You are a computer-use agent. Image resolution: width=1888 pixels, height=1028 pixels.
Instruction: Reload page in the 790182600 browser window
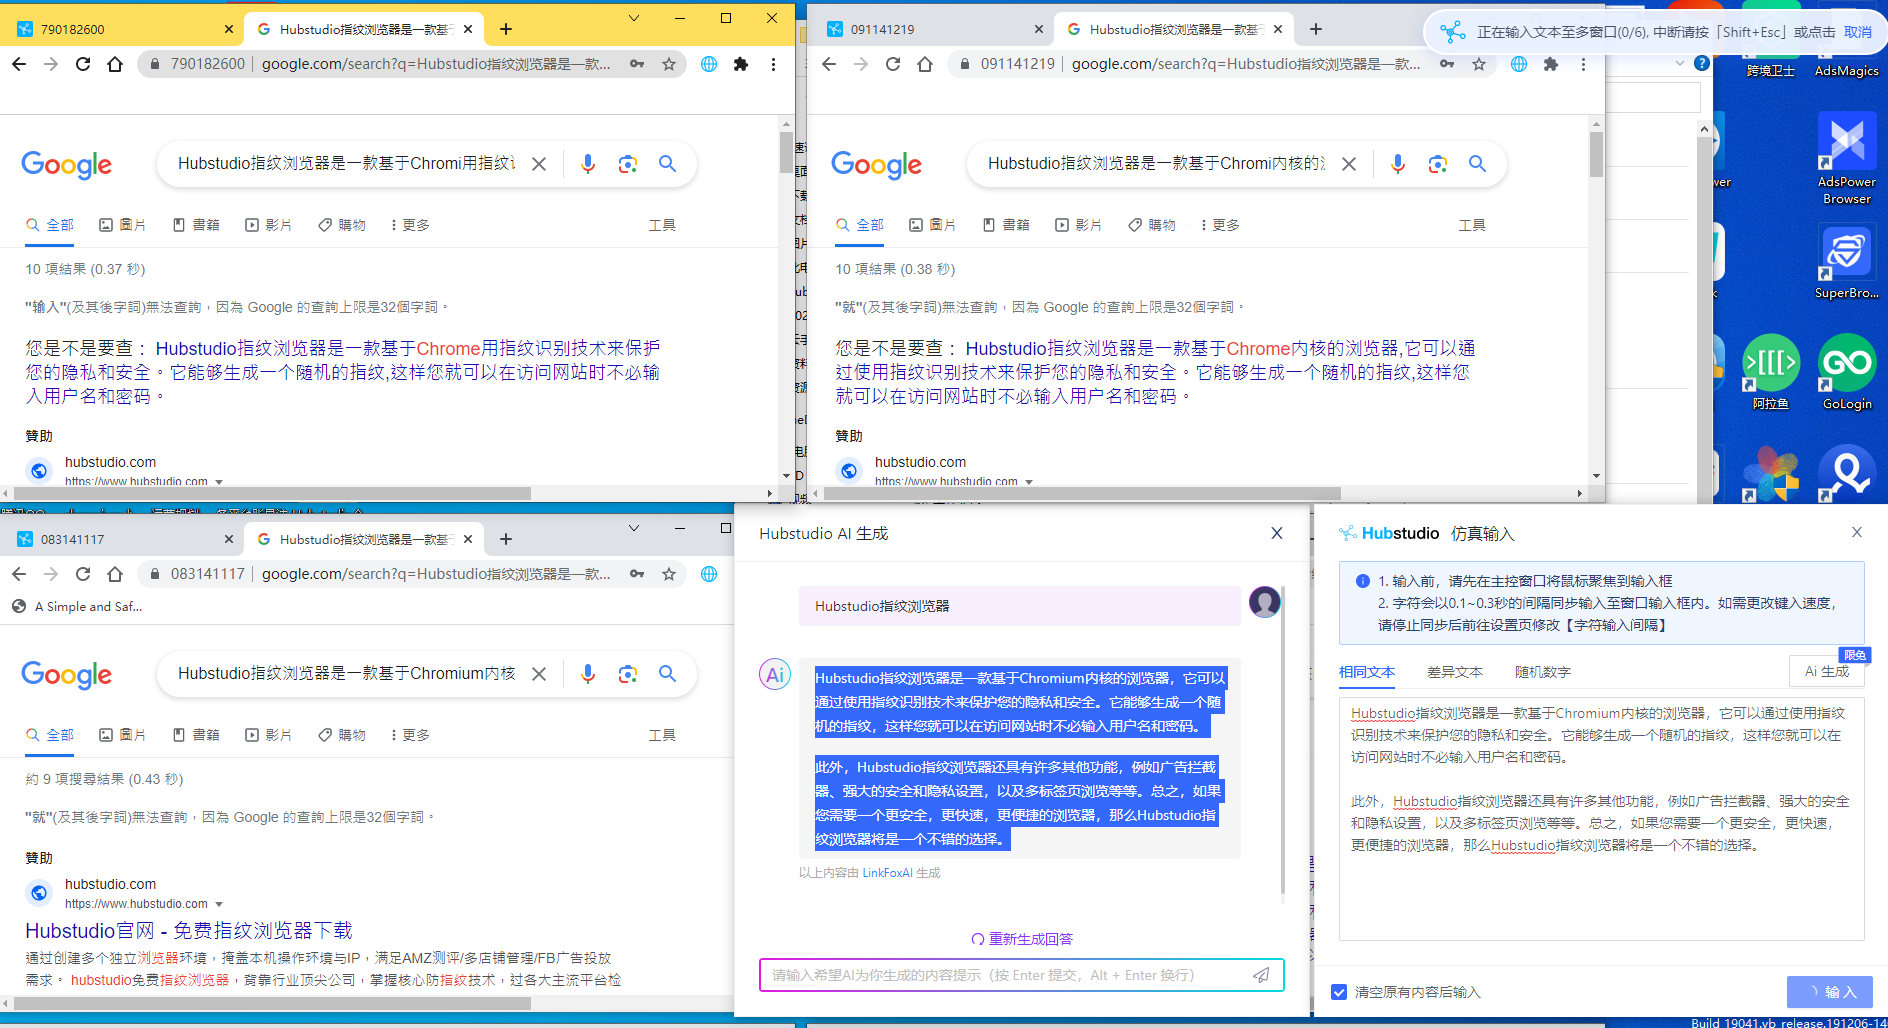83,64
